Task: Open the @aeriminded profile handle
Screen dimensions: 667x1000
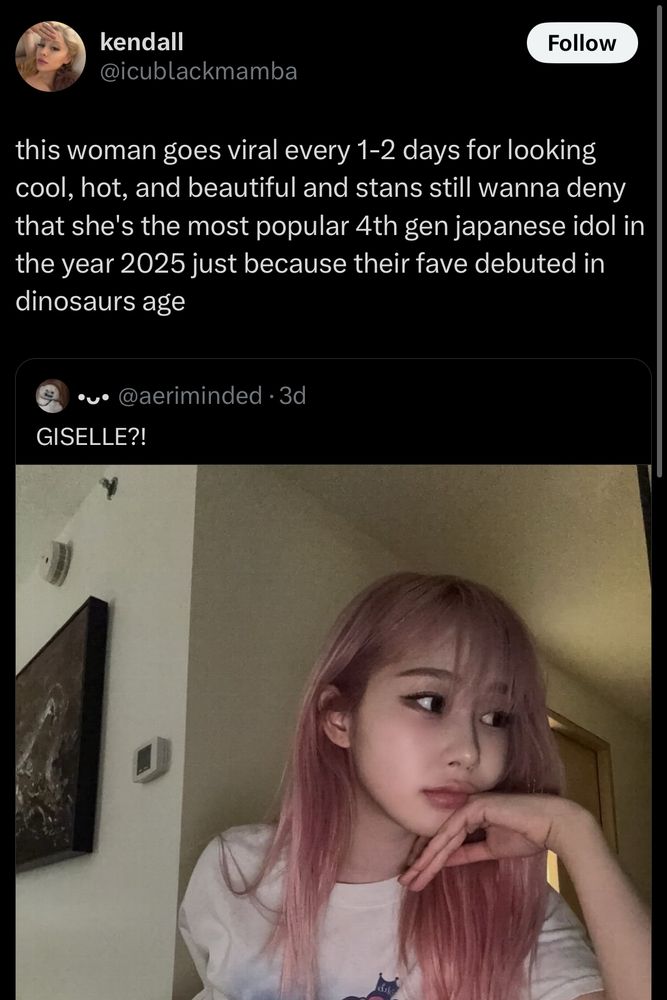Action: tap(190, 395)
